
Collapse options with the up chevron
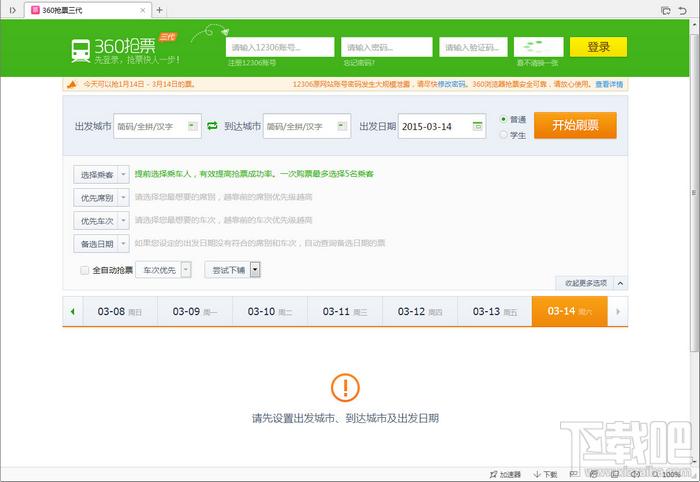pos(620,283)
